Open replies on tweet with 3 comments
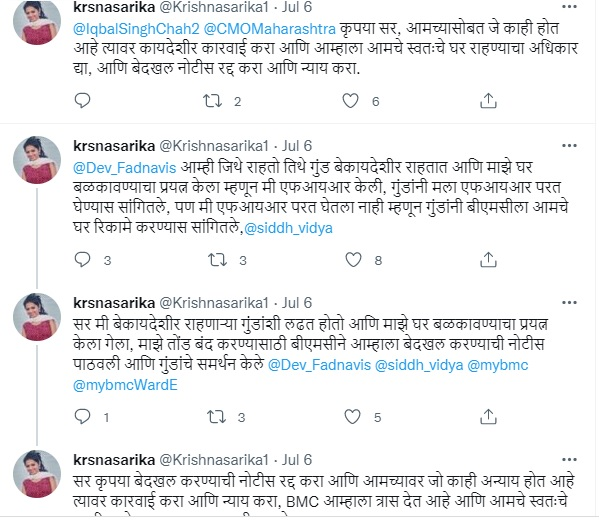599x523 pixels. pyautogui.click(x=82, y=260)
